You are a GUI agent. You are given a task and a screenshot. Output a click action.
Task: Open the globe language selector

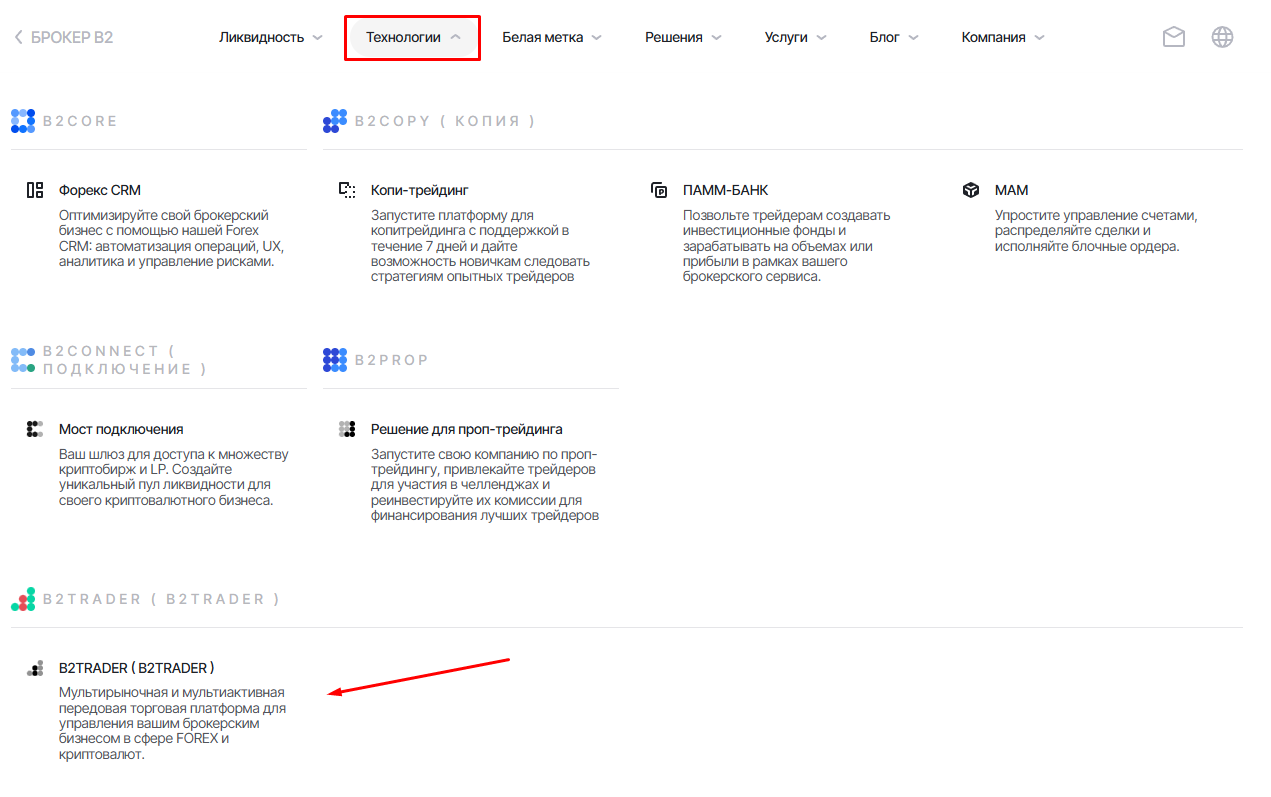1222,37
